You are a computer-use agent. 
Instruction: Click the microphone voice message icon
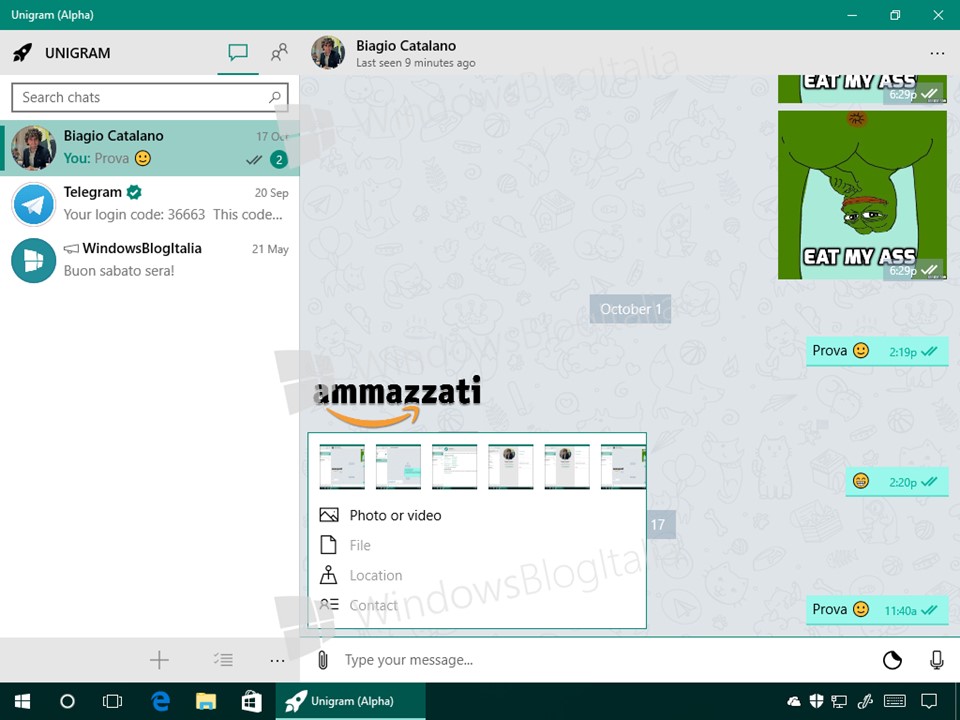[936, 660]
